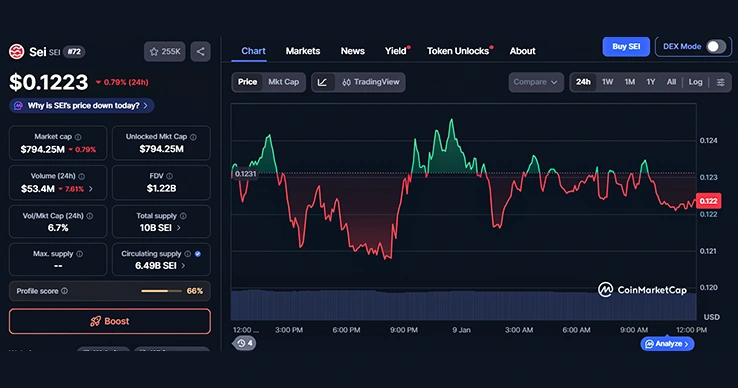Click the 66% profile score text
The height and width of the screenshot is (388, 738).
[x=195, y=291]
